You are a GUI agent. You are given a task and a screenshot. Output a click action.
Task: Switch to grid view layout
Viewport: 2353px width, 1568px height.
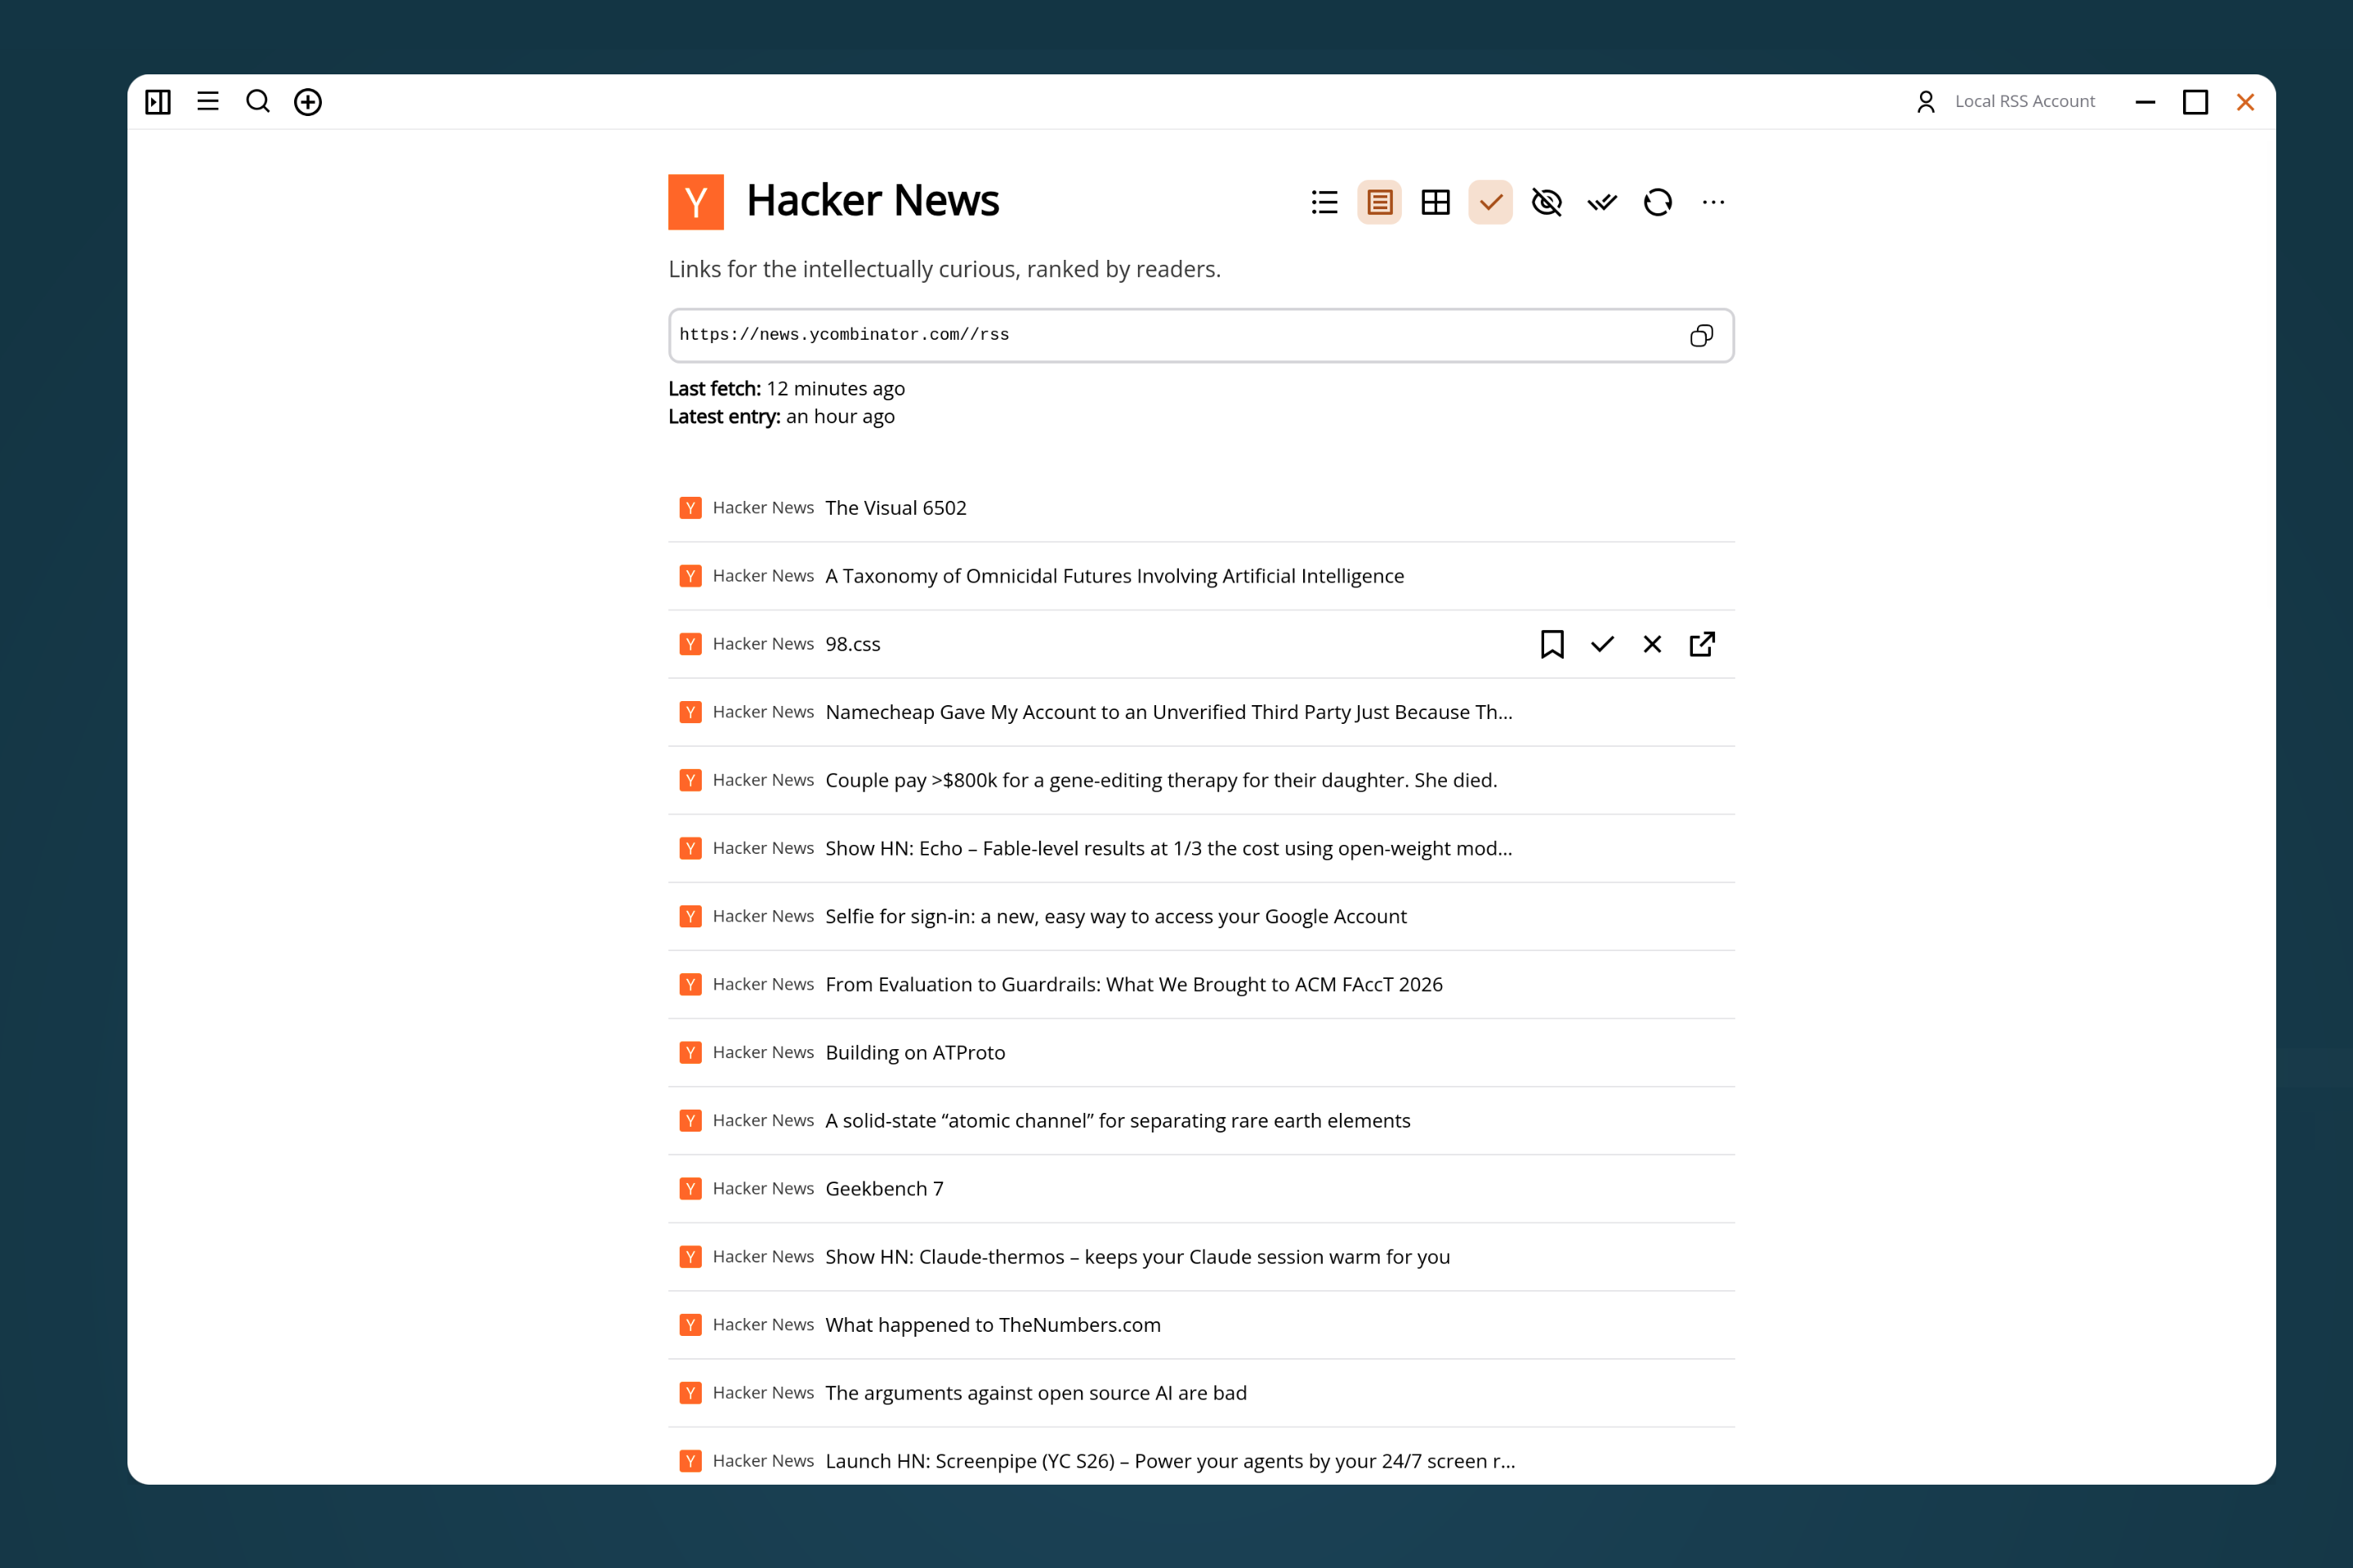(1435, 203)
